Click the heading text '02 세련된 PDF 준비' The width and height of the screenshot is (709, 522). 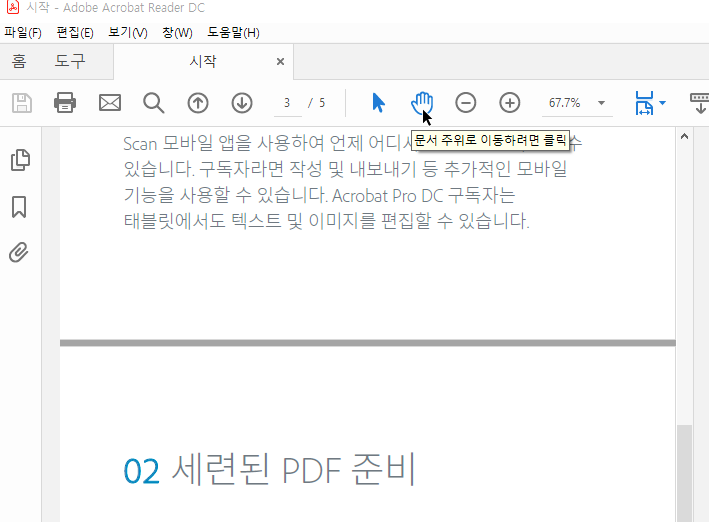coord(269,470)
